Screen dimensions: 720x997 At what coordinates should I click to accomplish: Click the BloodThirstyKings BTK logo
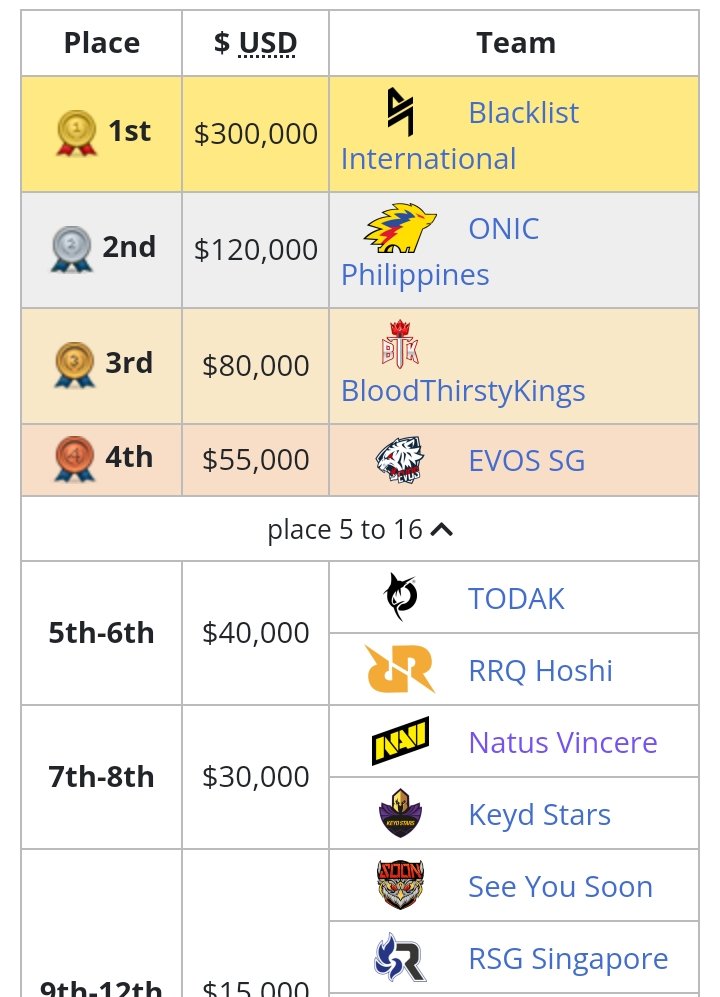coord(400,345)
